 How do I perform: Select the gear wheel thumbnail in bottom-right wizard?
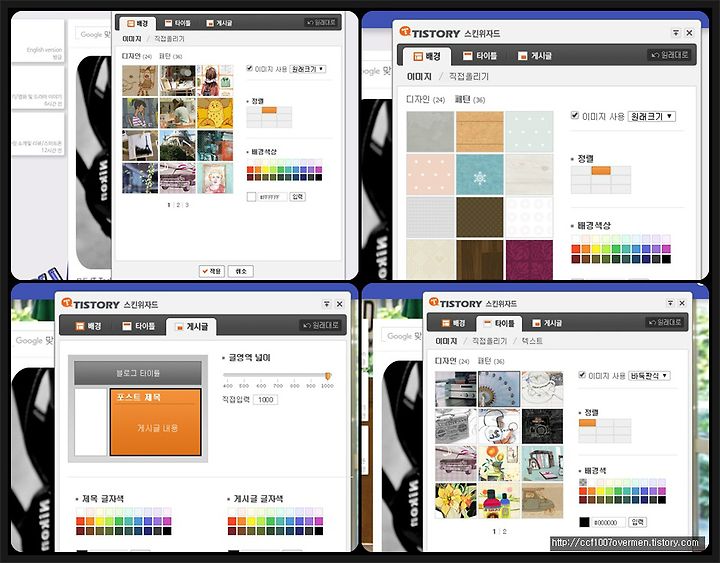tap(499, 389)
